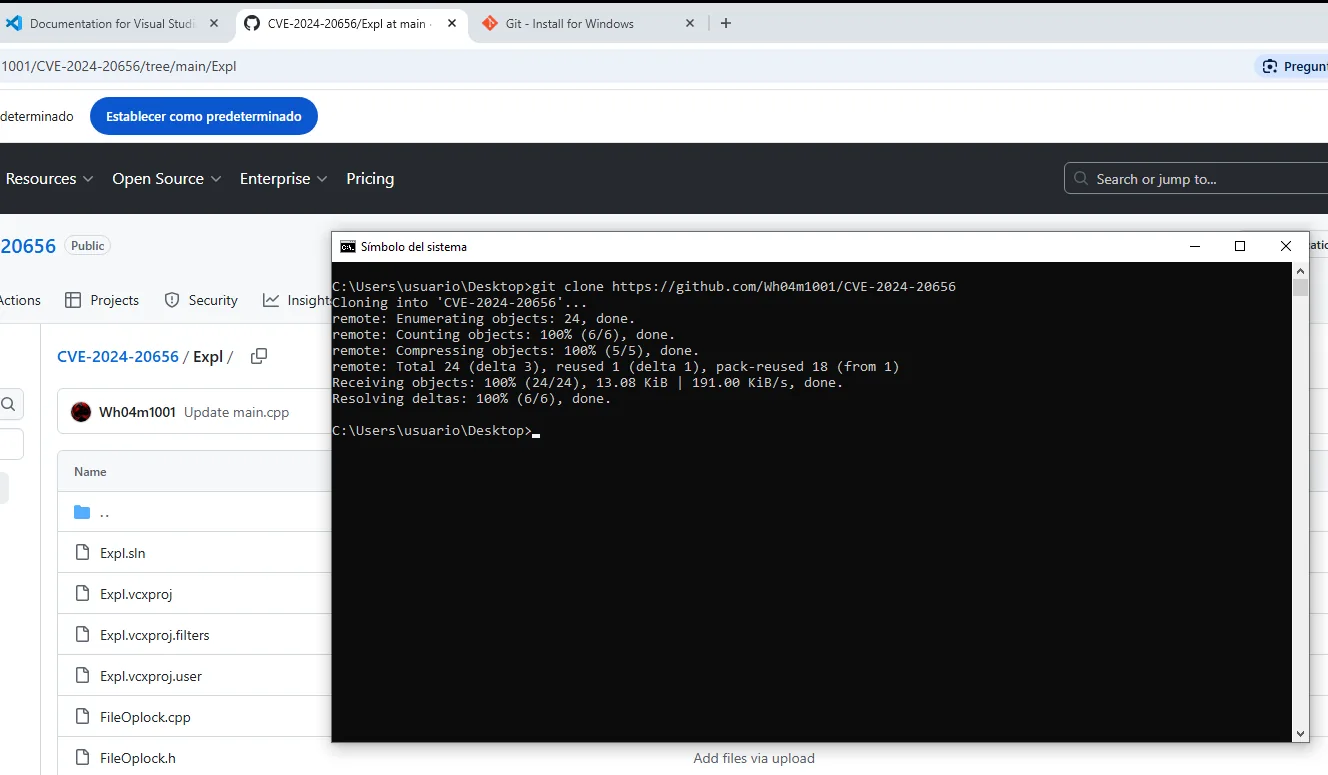Open the Projects repository tab
Image resolution: width=1328 pixels, height=775 pixels.
(x=101, y=300)
